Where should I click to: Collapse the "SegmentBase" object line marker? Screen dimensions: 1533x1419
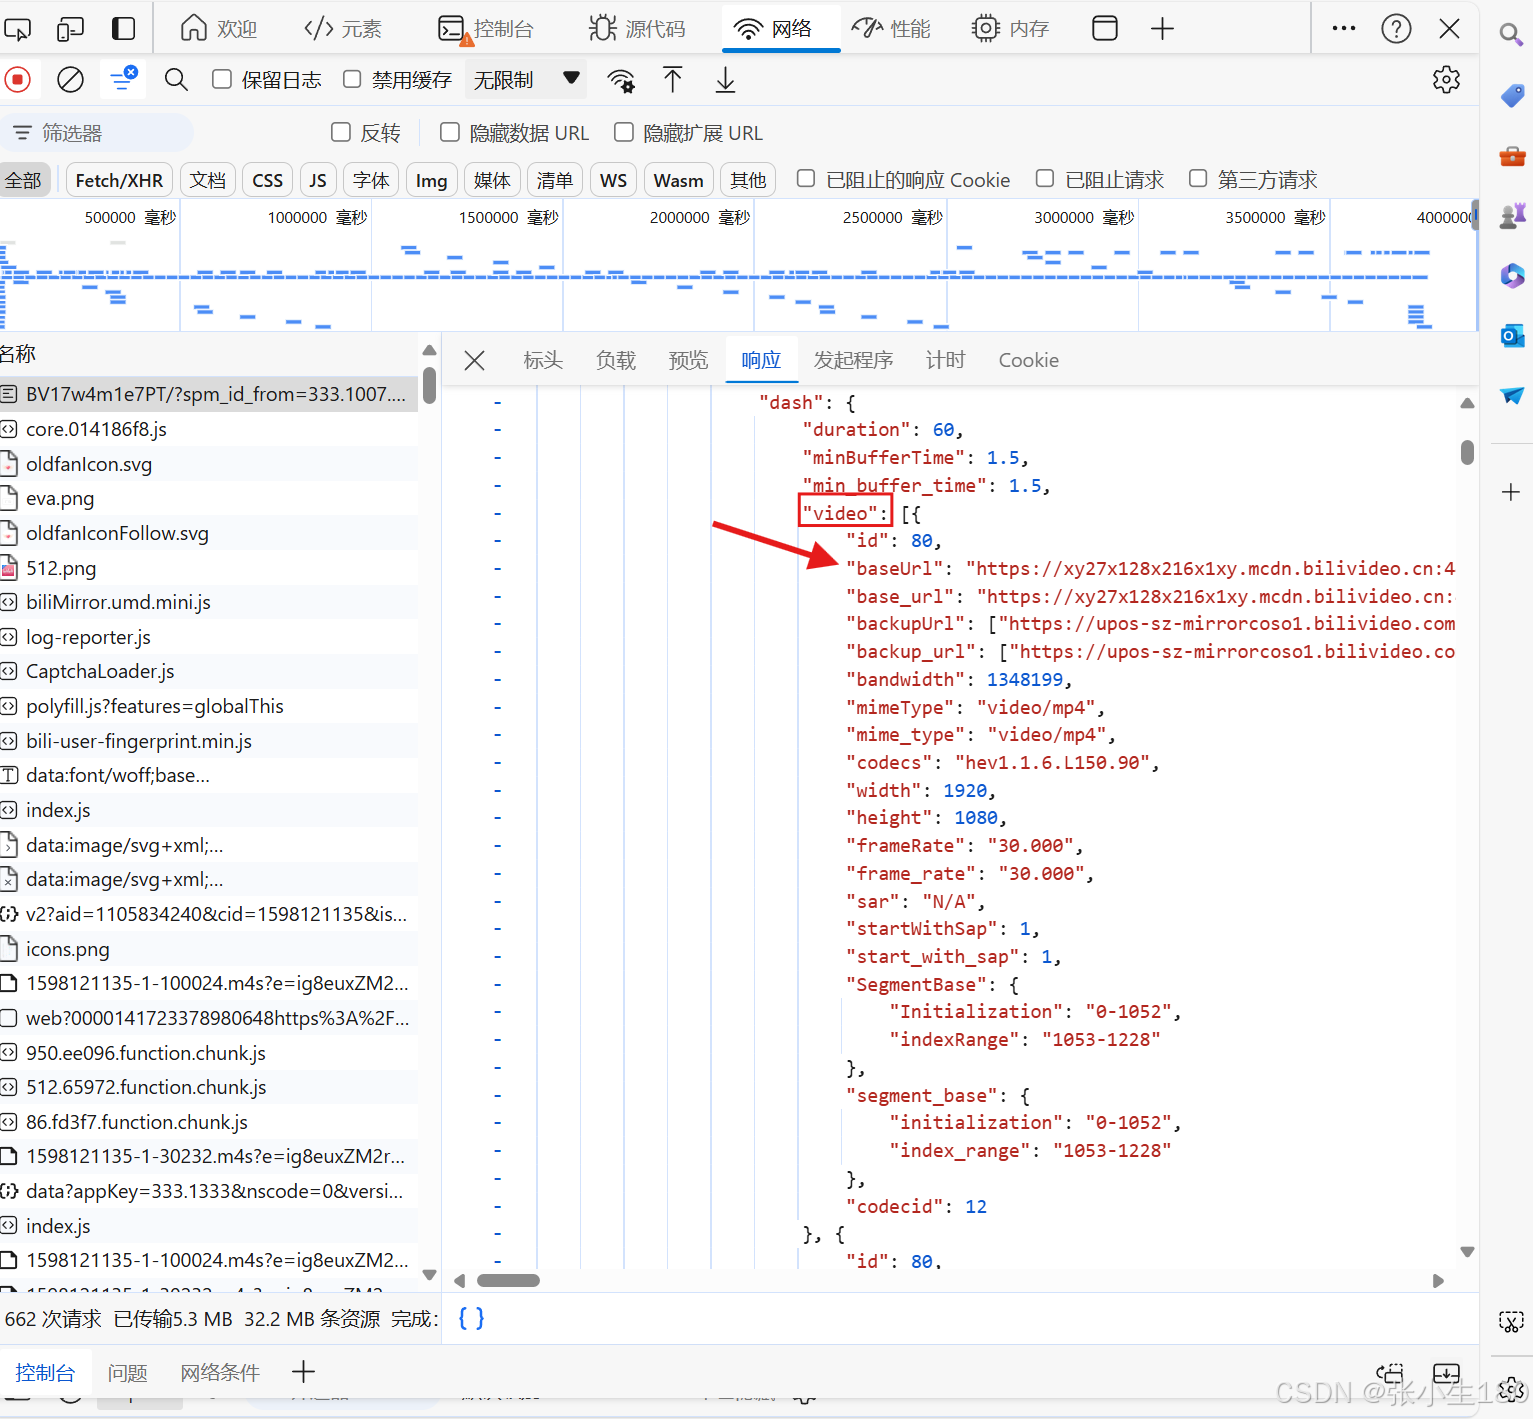click(497, 984)
